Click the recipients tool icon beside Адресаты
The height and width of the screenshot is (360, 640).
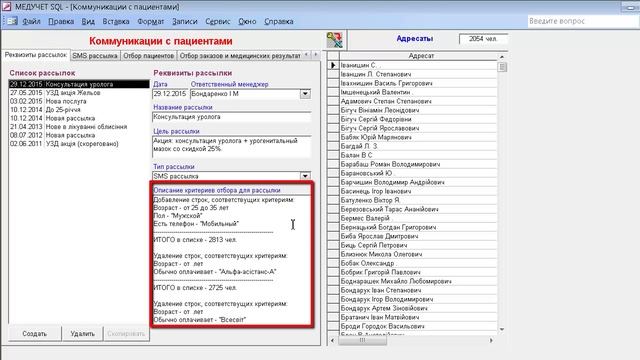pos(335,40)
